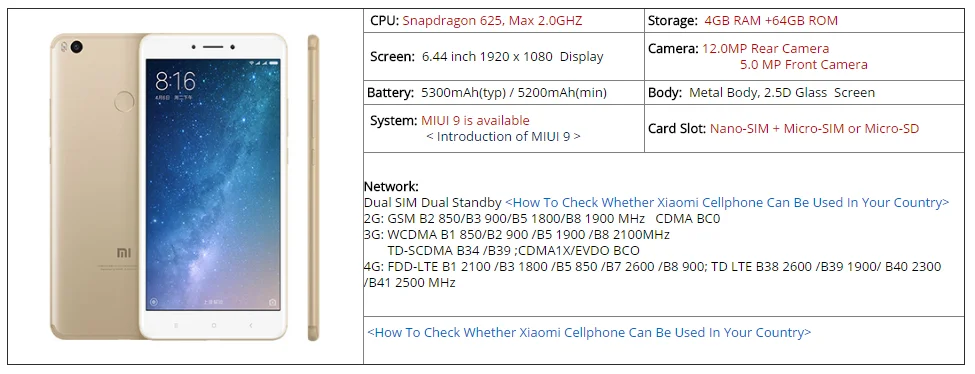Click the Mi logo on the phone's back
975x374 pixels.
pos(124,253)
